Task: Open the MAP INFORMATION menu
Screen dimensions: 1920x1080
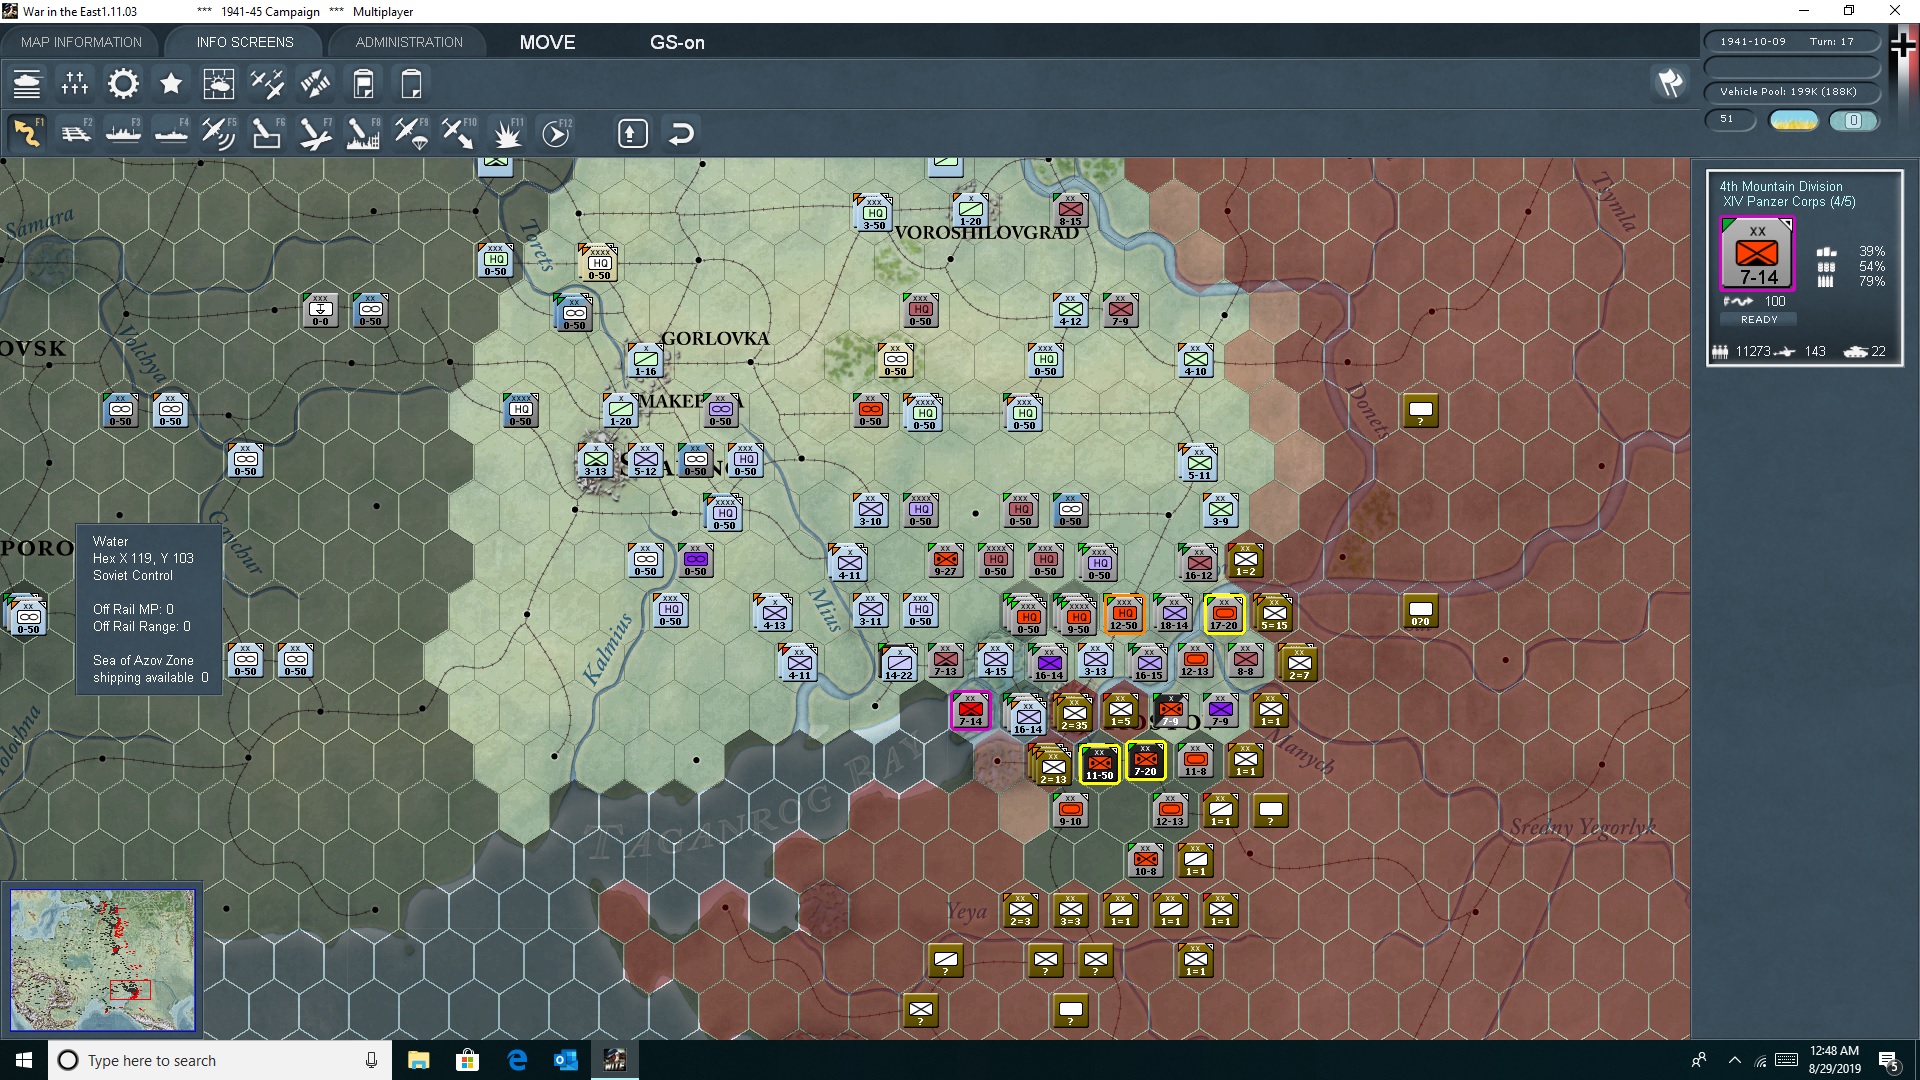Action: pyautogui.click(x=80, y=42)
